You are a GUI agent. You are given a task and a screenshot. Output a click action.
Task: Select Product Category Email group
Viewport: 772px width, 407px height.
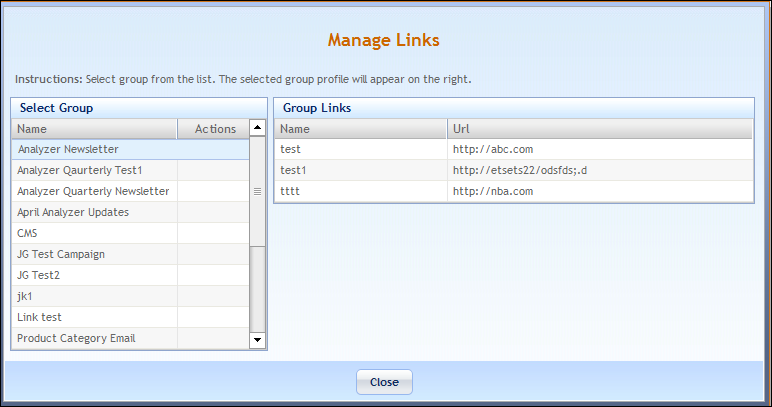point(130,339)
